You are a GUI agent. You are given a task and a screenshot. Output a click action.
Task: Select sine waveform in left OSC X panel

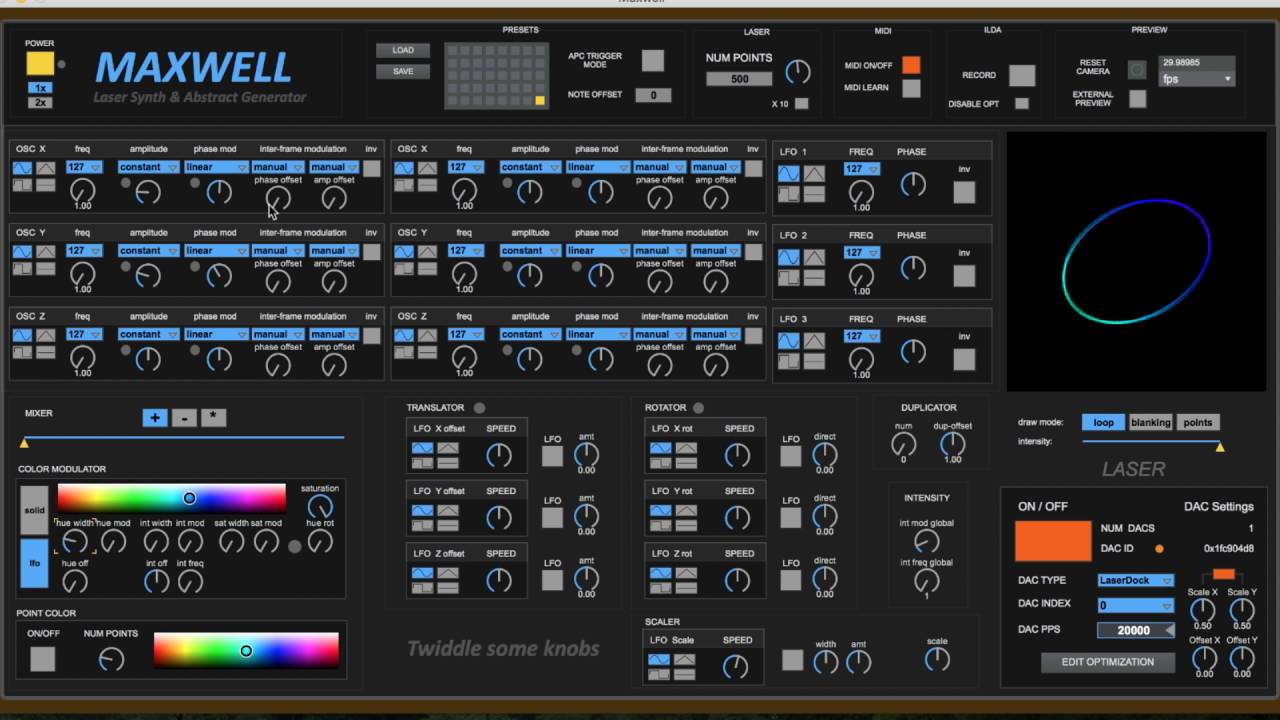(23, 168)
